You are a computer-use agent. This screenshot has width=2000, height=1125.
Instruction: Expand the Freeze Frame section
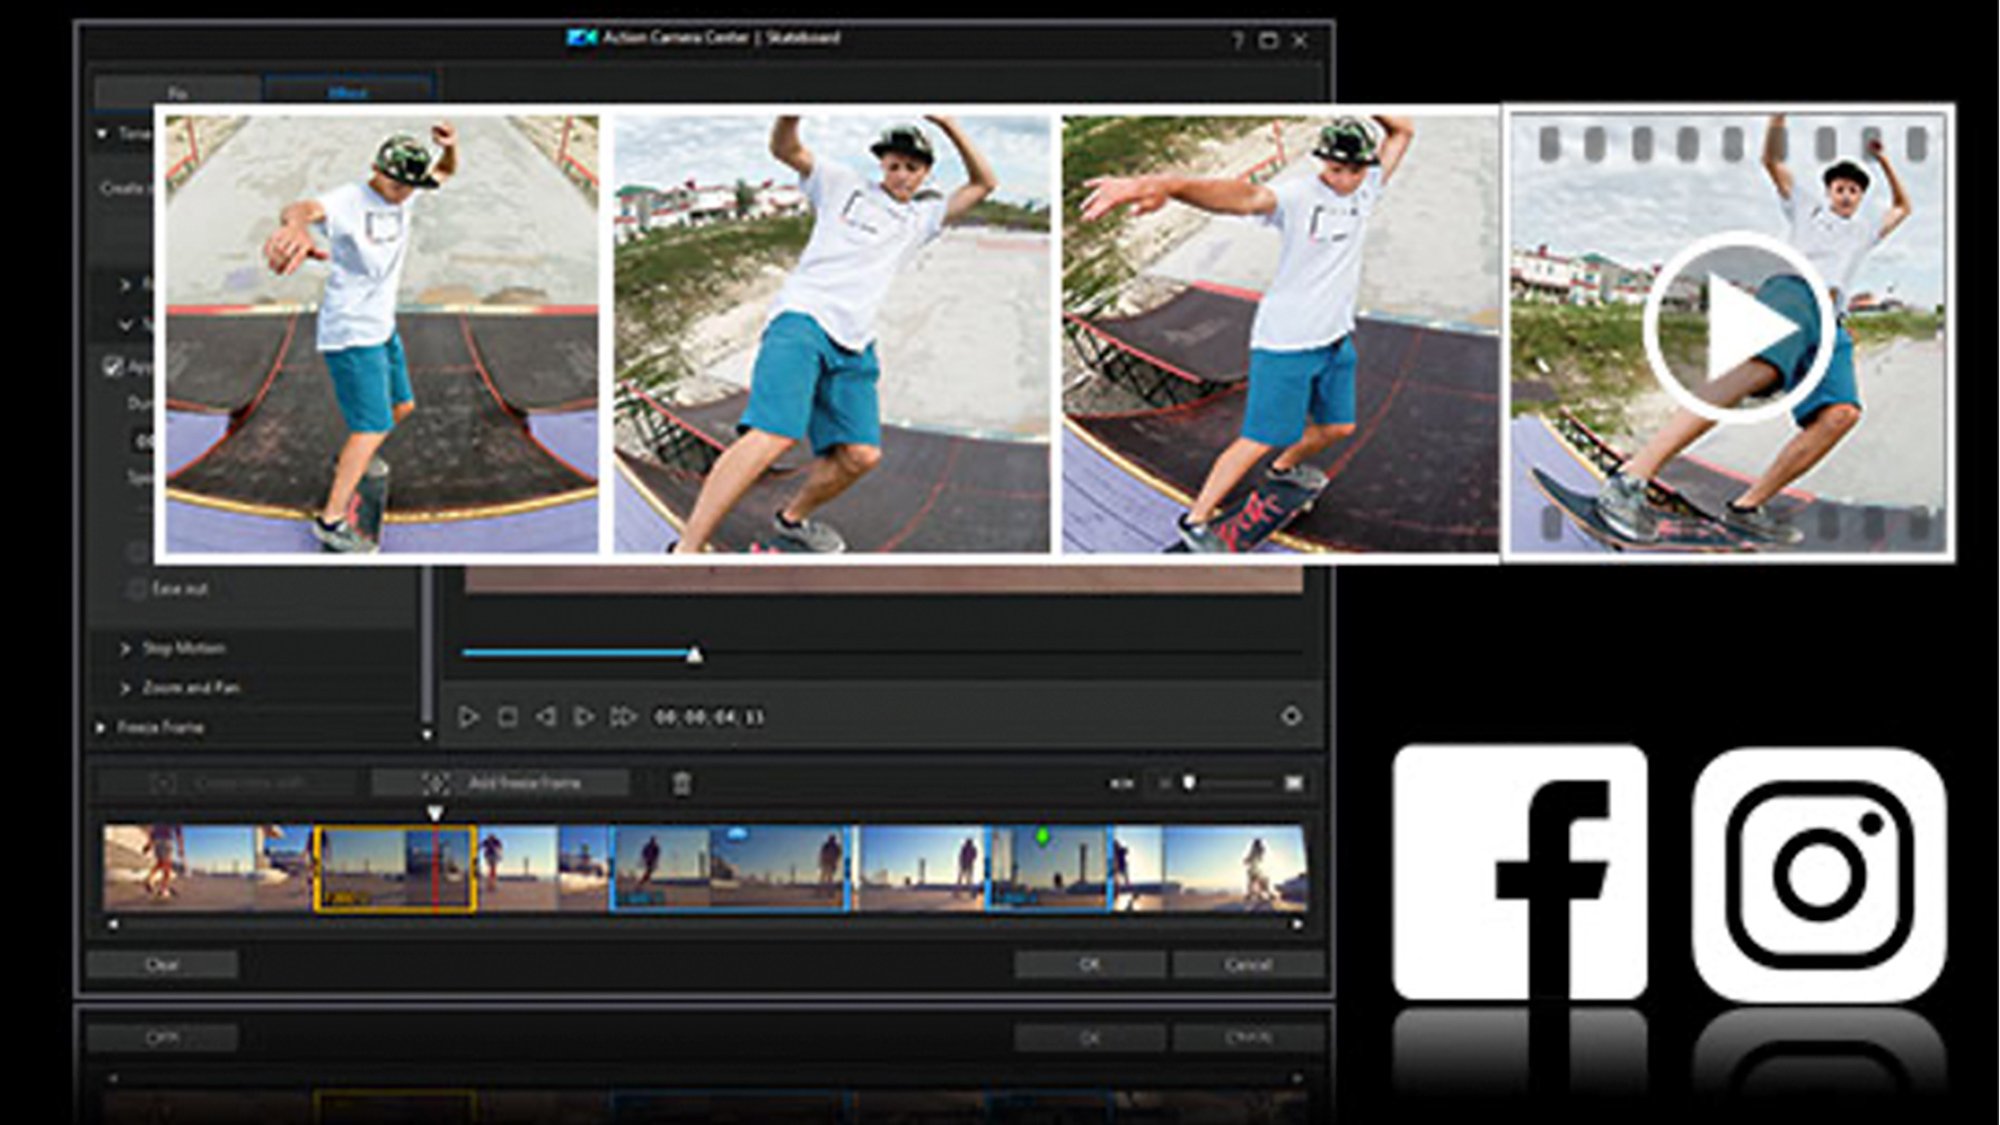[150, 728]
